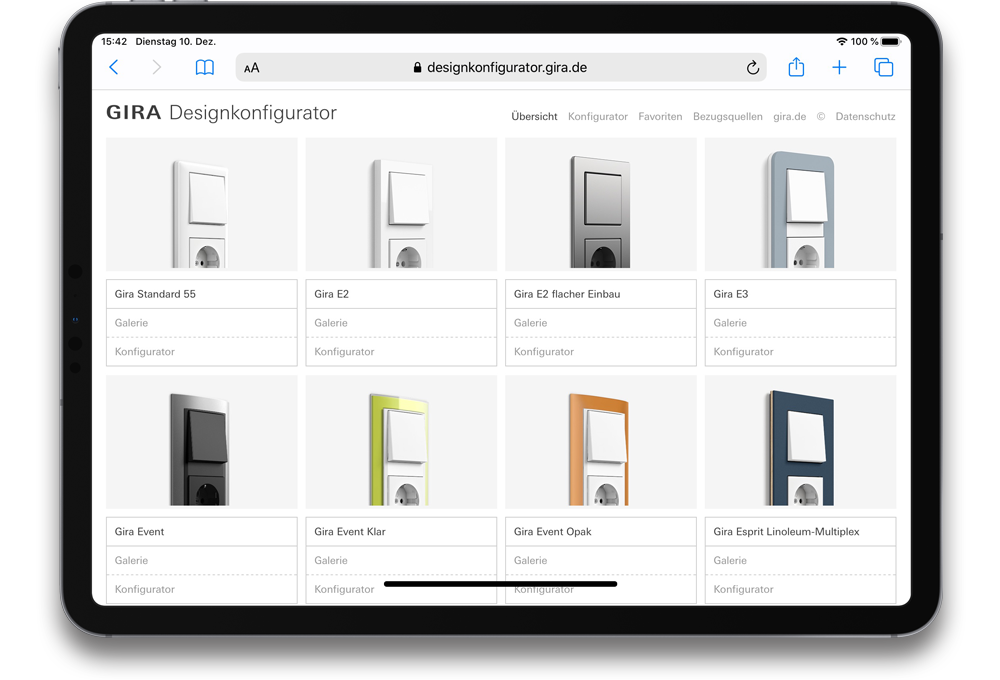The image size is (1000, 680).
Task: Select the Gira E2 flacher Einbau image
Action: (601, 204)
